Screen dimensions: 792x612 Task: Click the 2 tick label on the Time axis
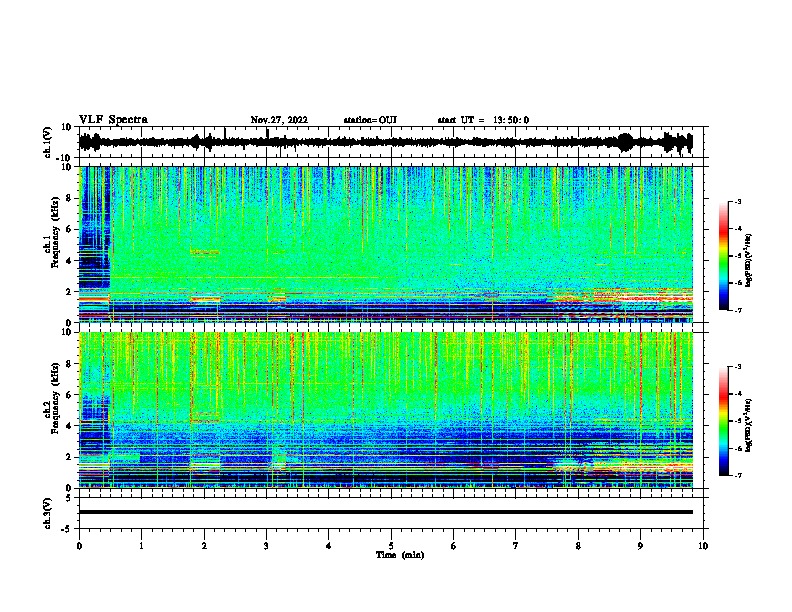click(x=204, y=546)
